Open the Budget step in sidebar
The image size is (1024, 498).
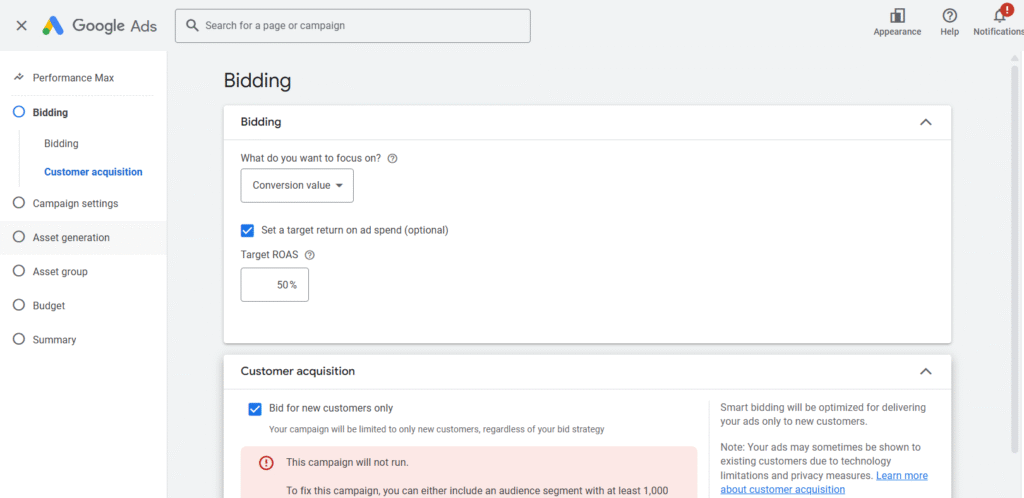(49, 305)
